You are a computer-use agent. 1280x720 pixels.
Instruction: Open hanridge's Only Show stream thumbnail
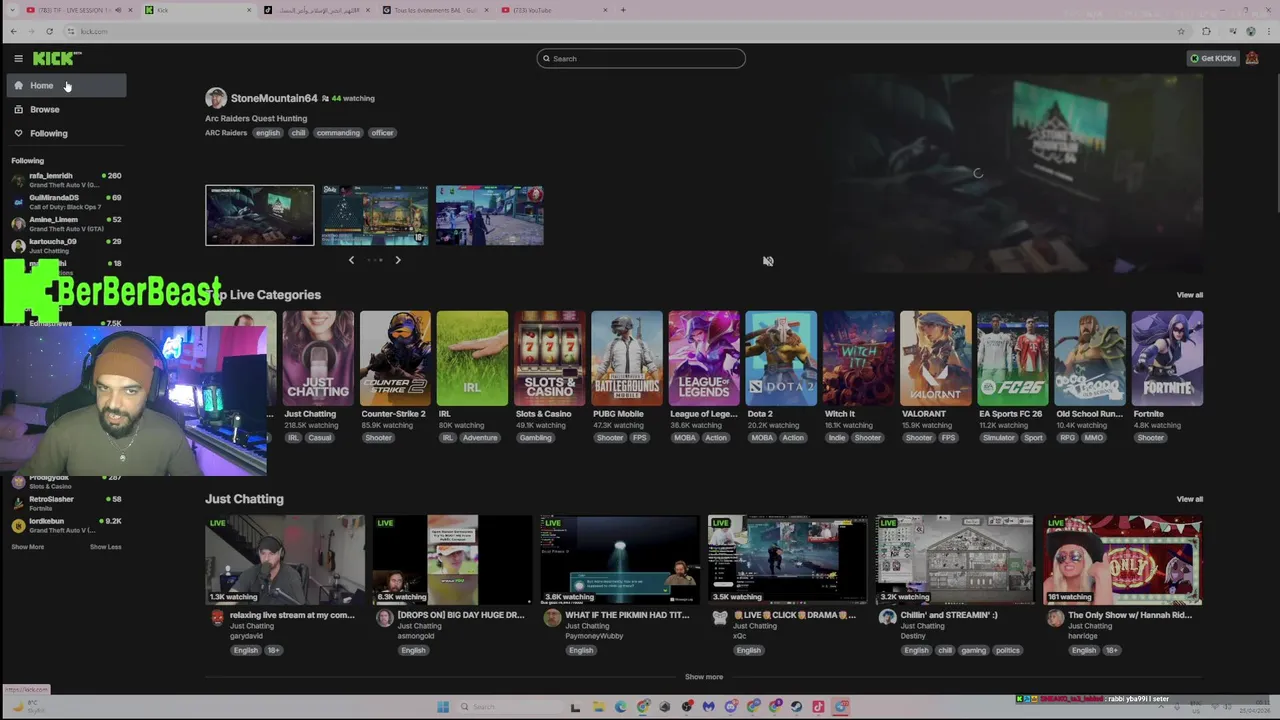[x=1123, y=560]
